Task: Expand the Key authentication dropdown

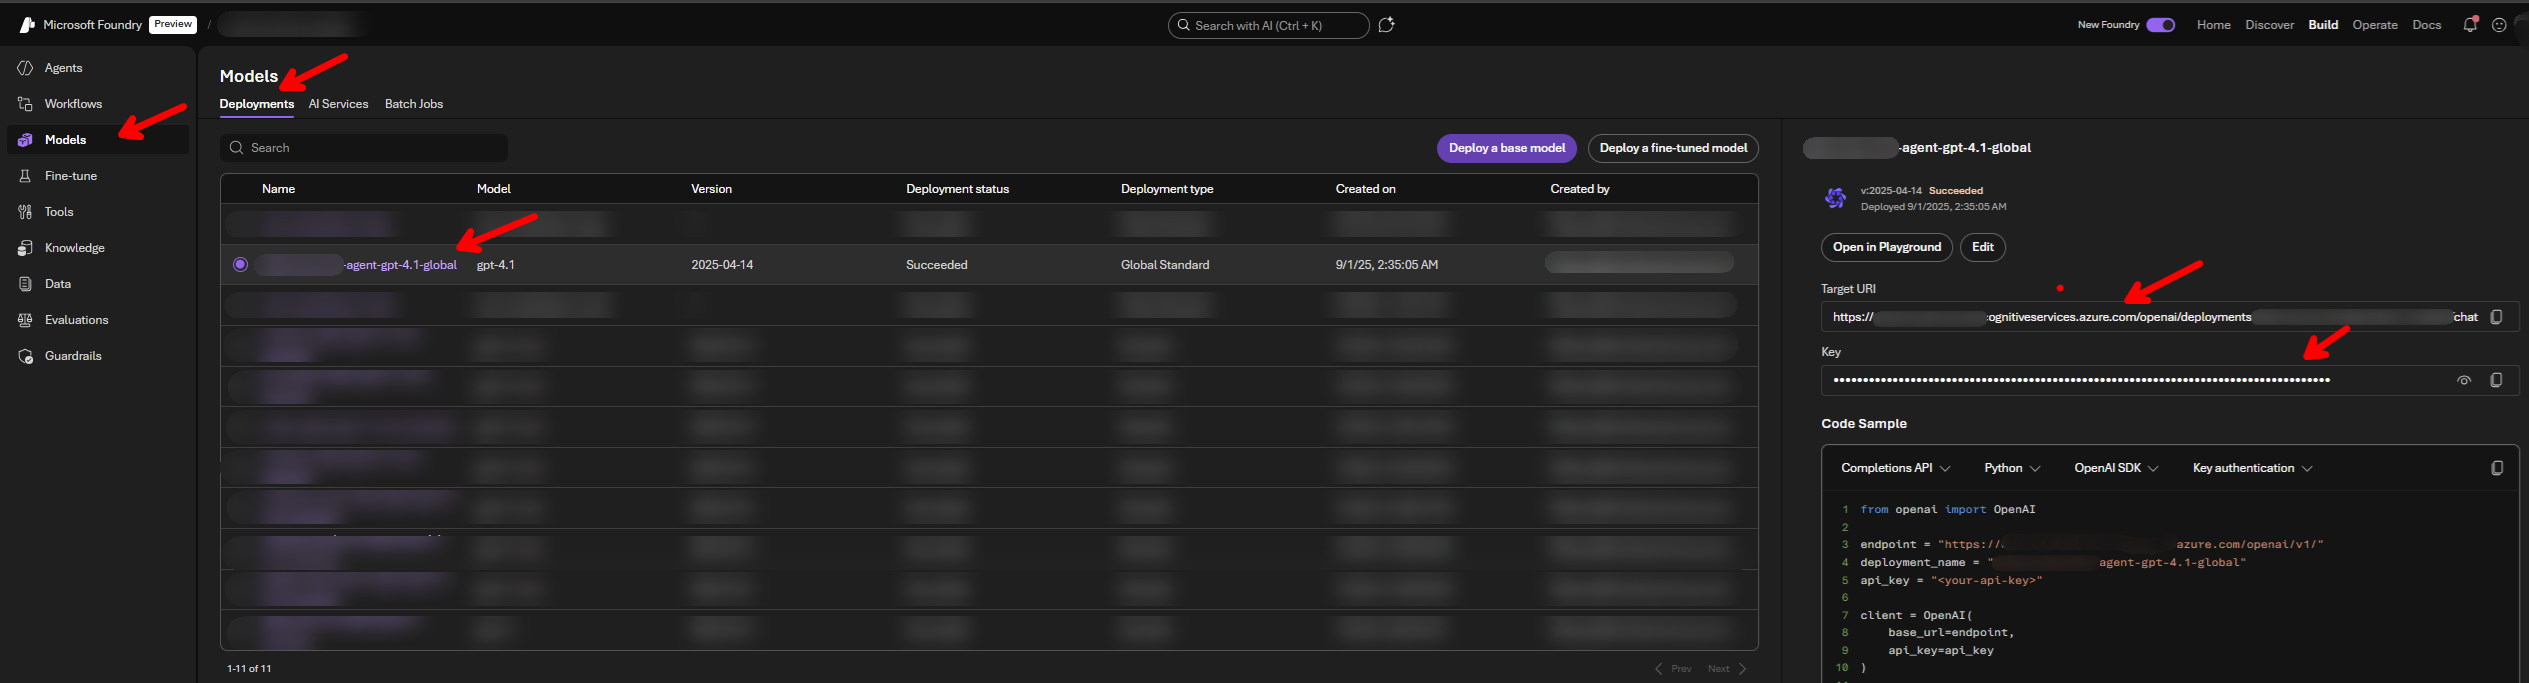Action: (x=2252, y=468)
